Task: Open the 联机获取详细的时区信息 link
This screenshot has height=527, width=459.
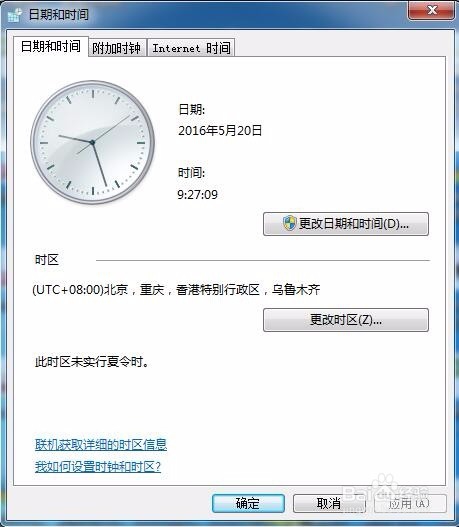Action: click(101, 445)
